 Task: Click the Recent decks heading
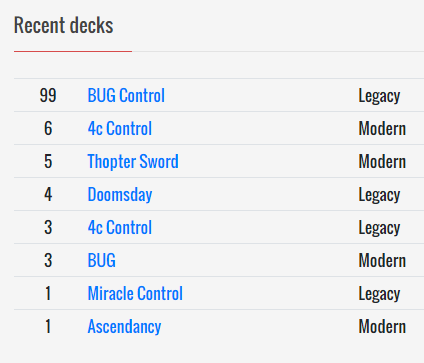(64, 25)
